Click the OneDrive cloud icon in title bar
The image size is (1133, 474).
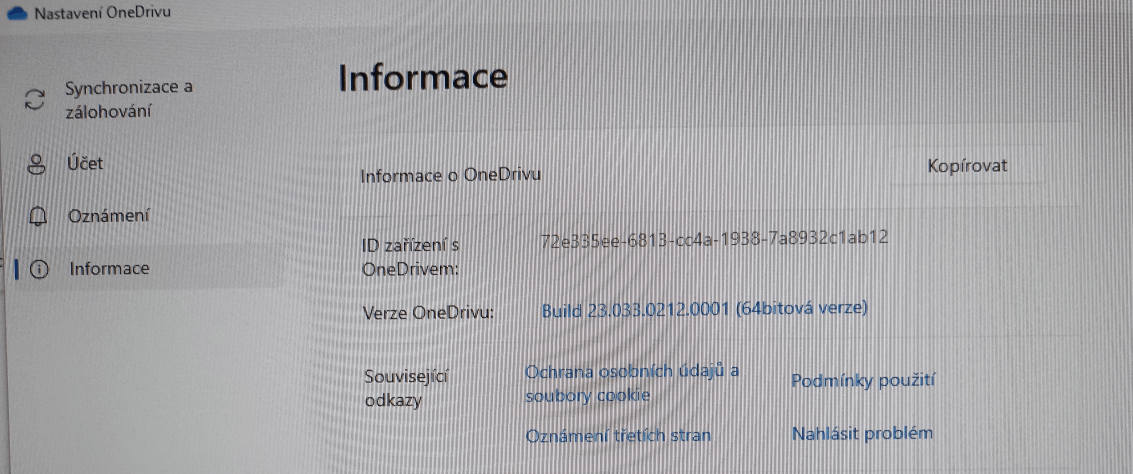pos(17,13)
